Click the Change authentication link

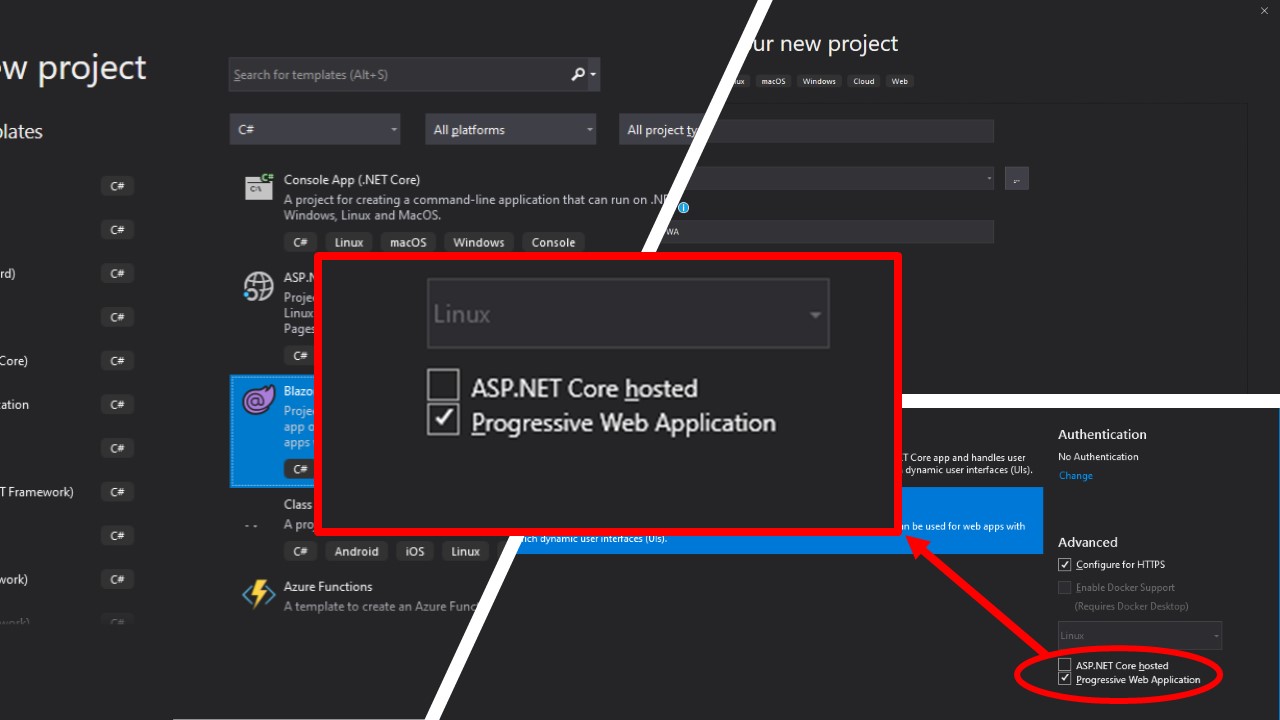coord(1076,475)
